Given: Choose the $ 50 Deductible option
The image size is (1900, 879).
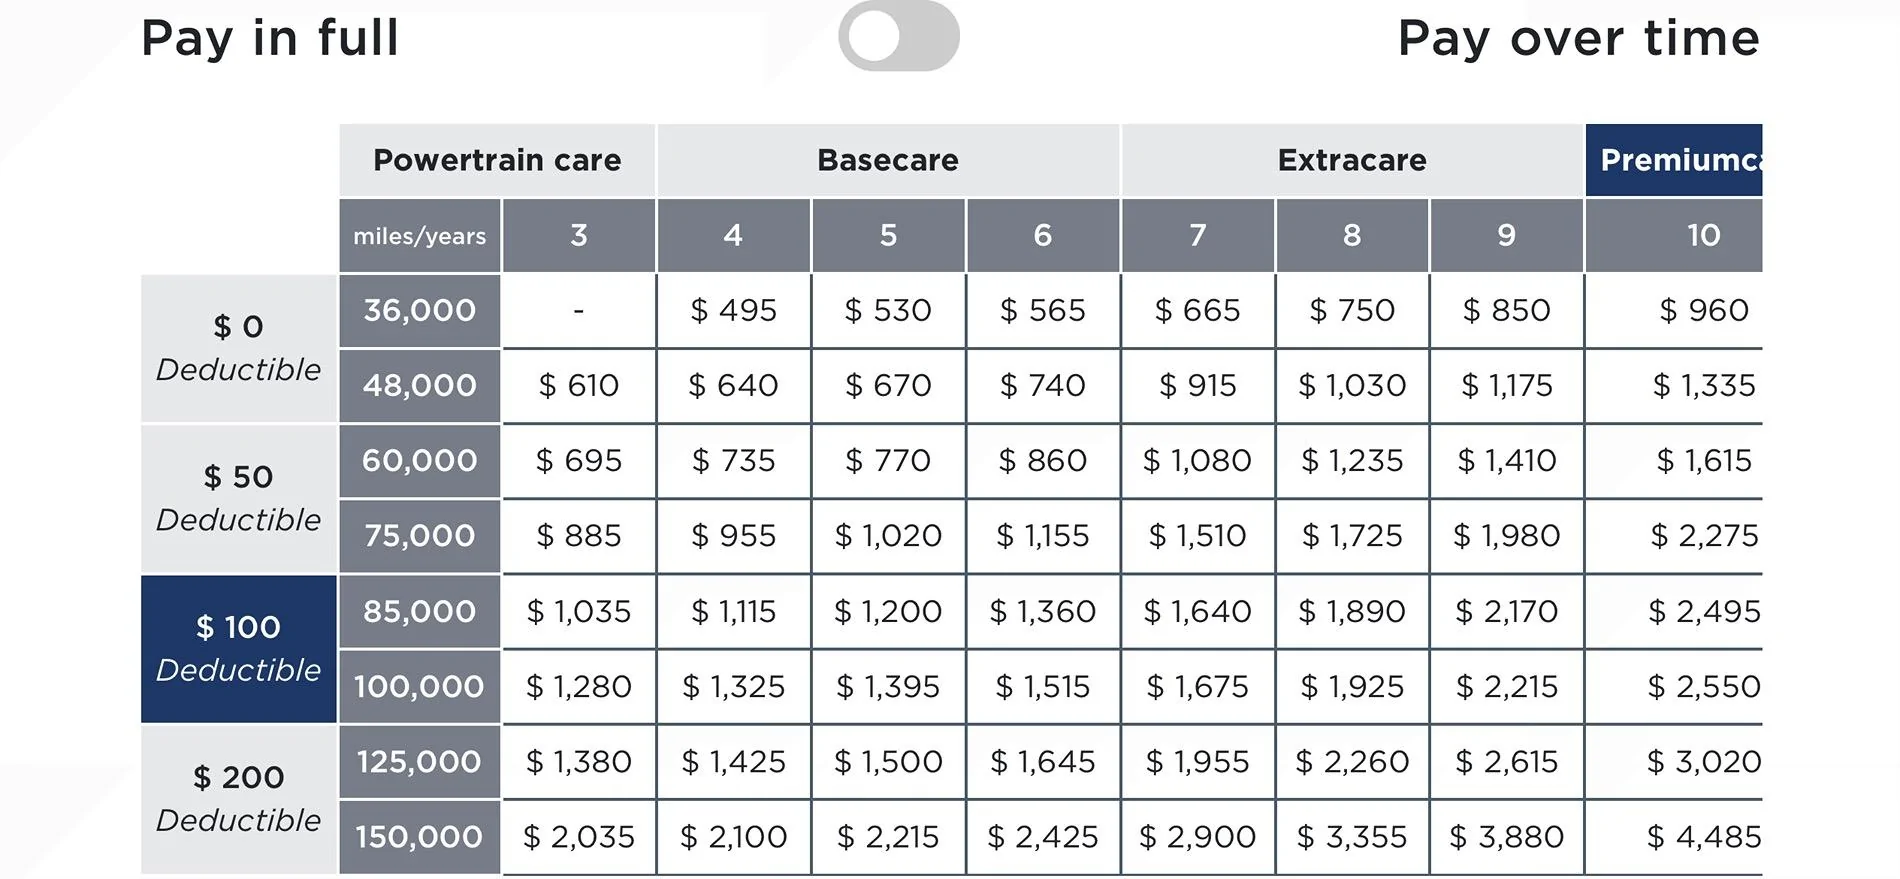Looking at the screenshot, I should (x=238, y=498).
